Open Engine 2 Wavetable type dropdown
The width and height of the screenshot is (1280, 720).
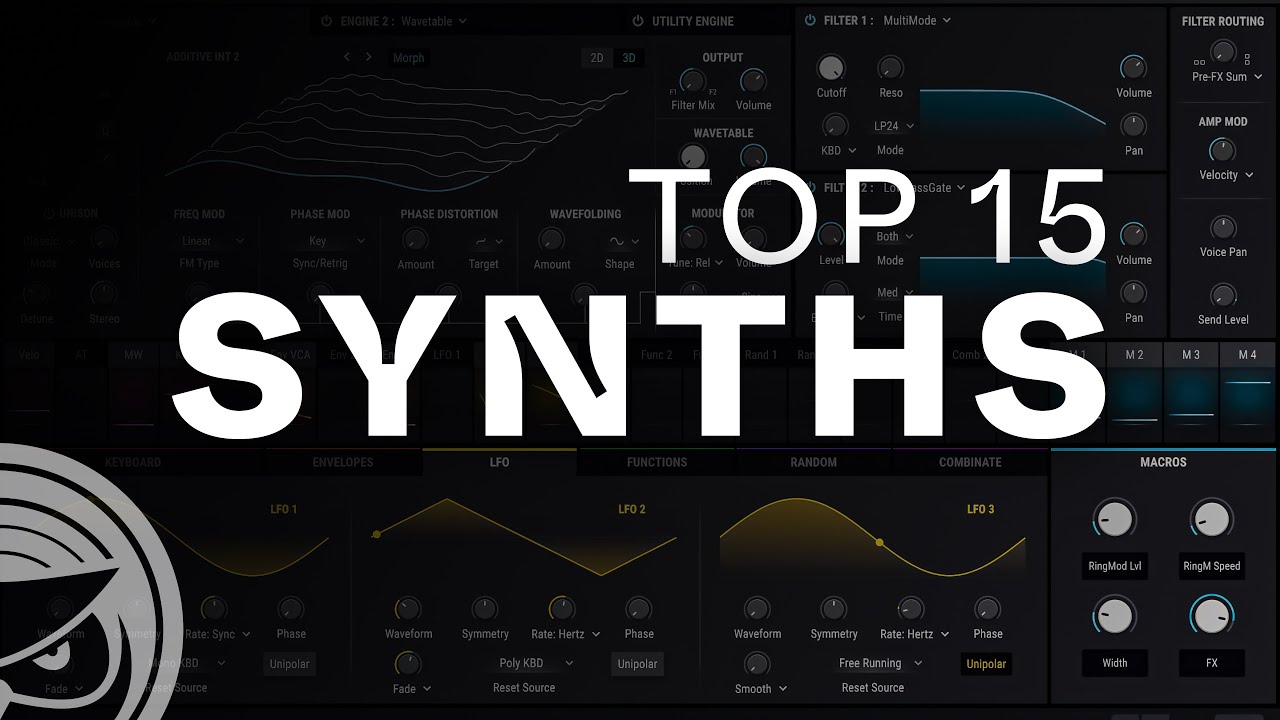[x=434, y=20]
